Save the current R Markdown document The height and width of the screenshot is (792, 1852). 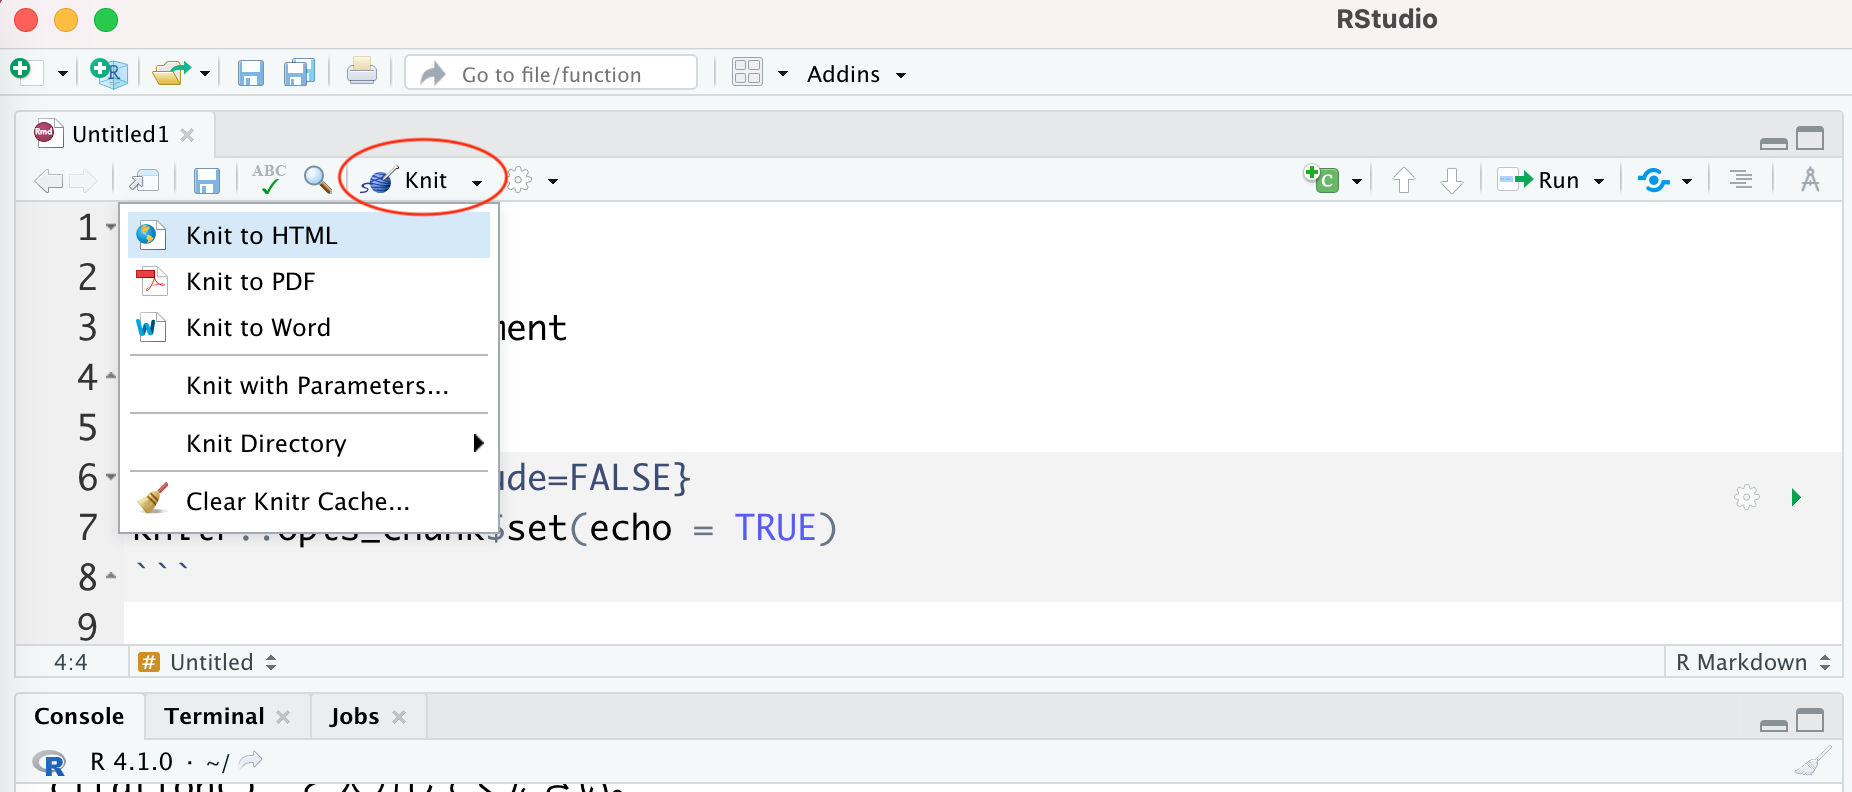tap(206, 181)
